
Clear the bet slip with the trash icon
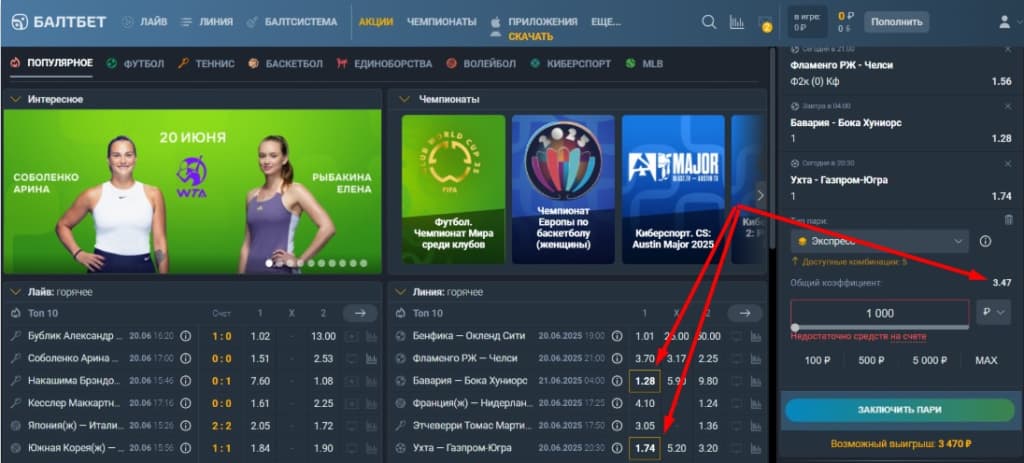point(1009,220)
